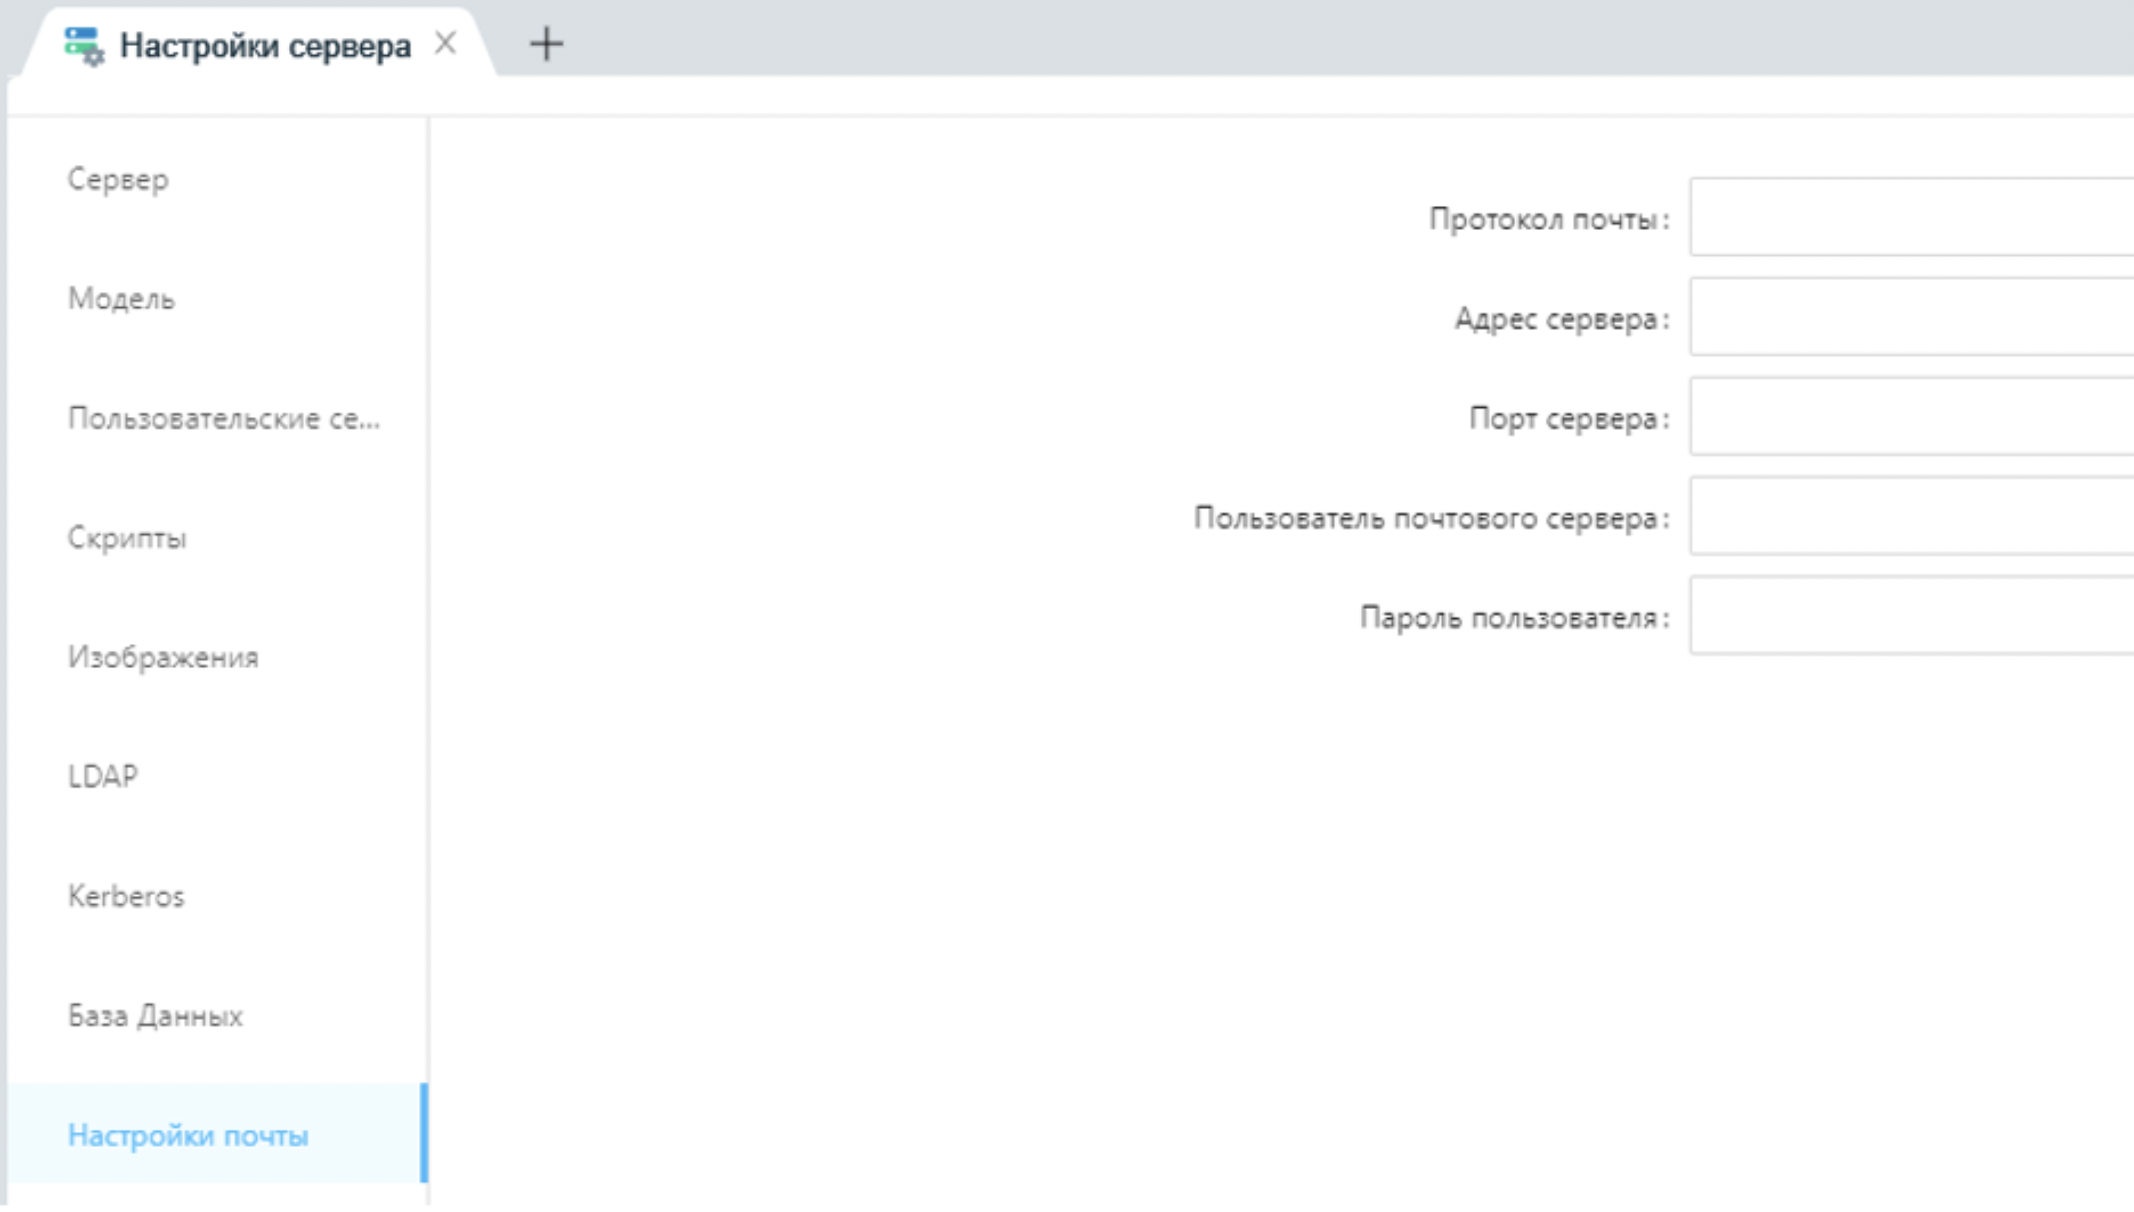Screen dimensions: 2134x1212
Task: Open the Скрипты section
Action: [127, 538]
